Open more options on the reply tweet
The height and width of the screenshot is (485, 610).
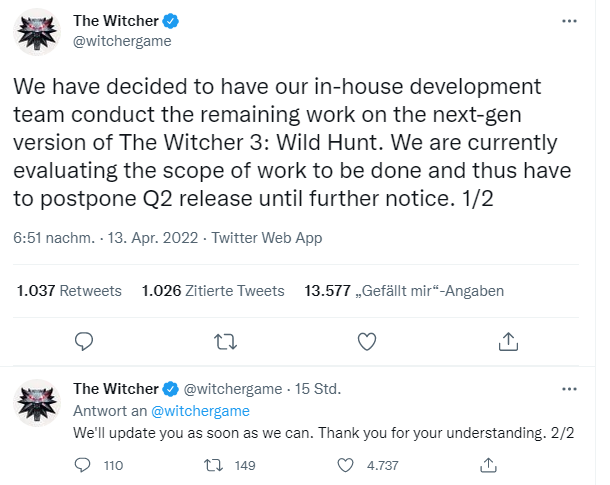click(x=569, y=389)
